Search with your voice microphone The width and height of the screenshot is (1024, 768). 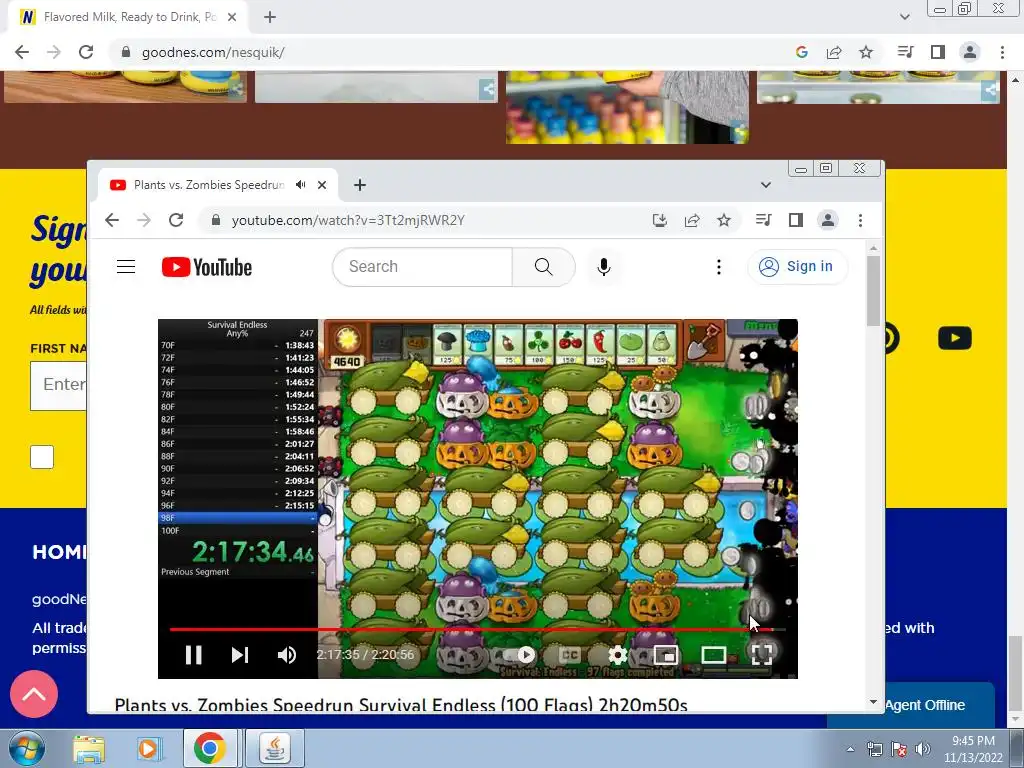604,266
